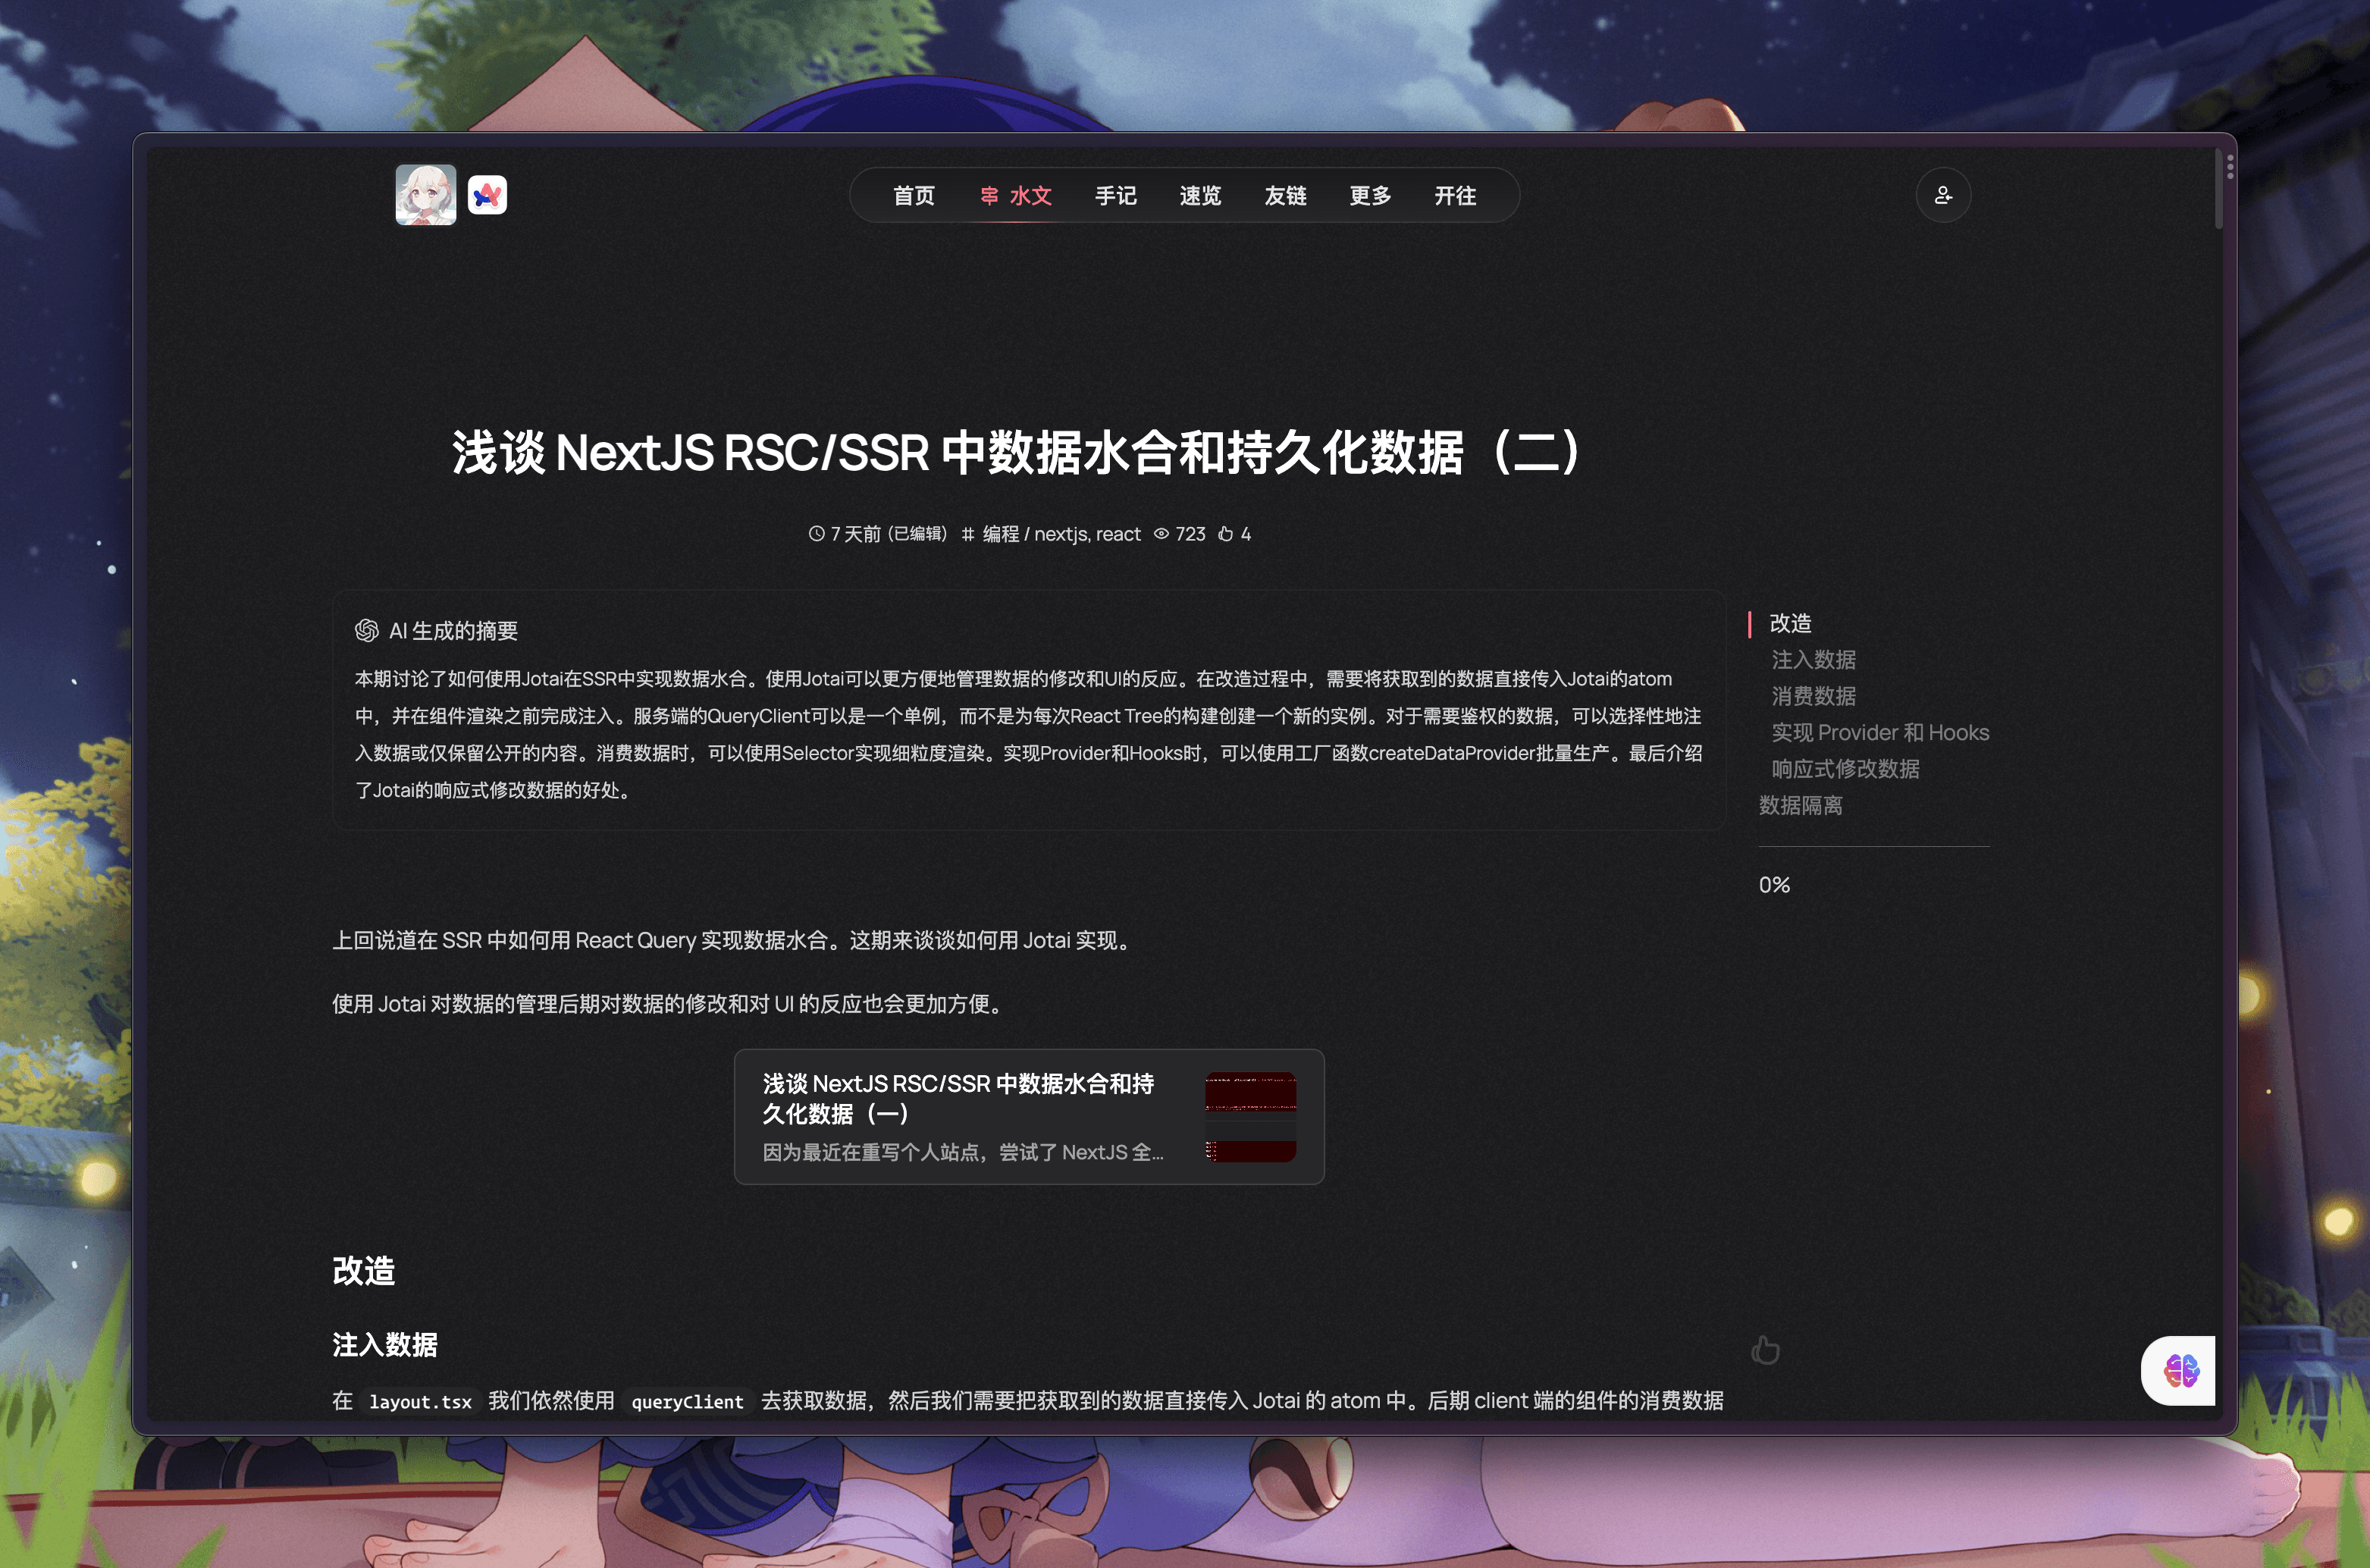Click the 0% reading progress indicator
The image size is (2370, 1568).
1775,885
